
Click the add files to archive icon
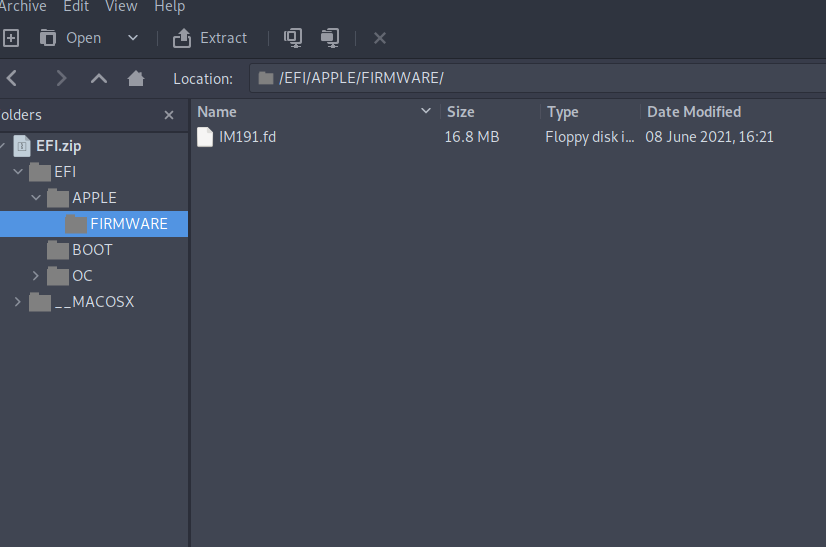[293, 38]
